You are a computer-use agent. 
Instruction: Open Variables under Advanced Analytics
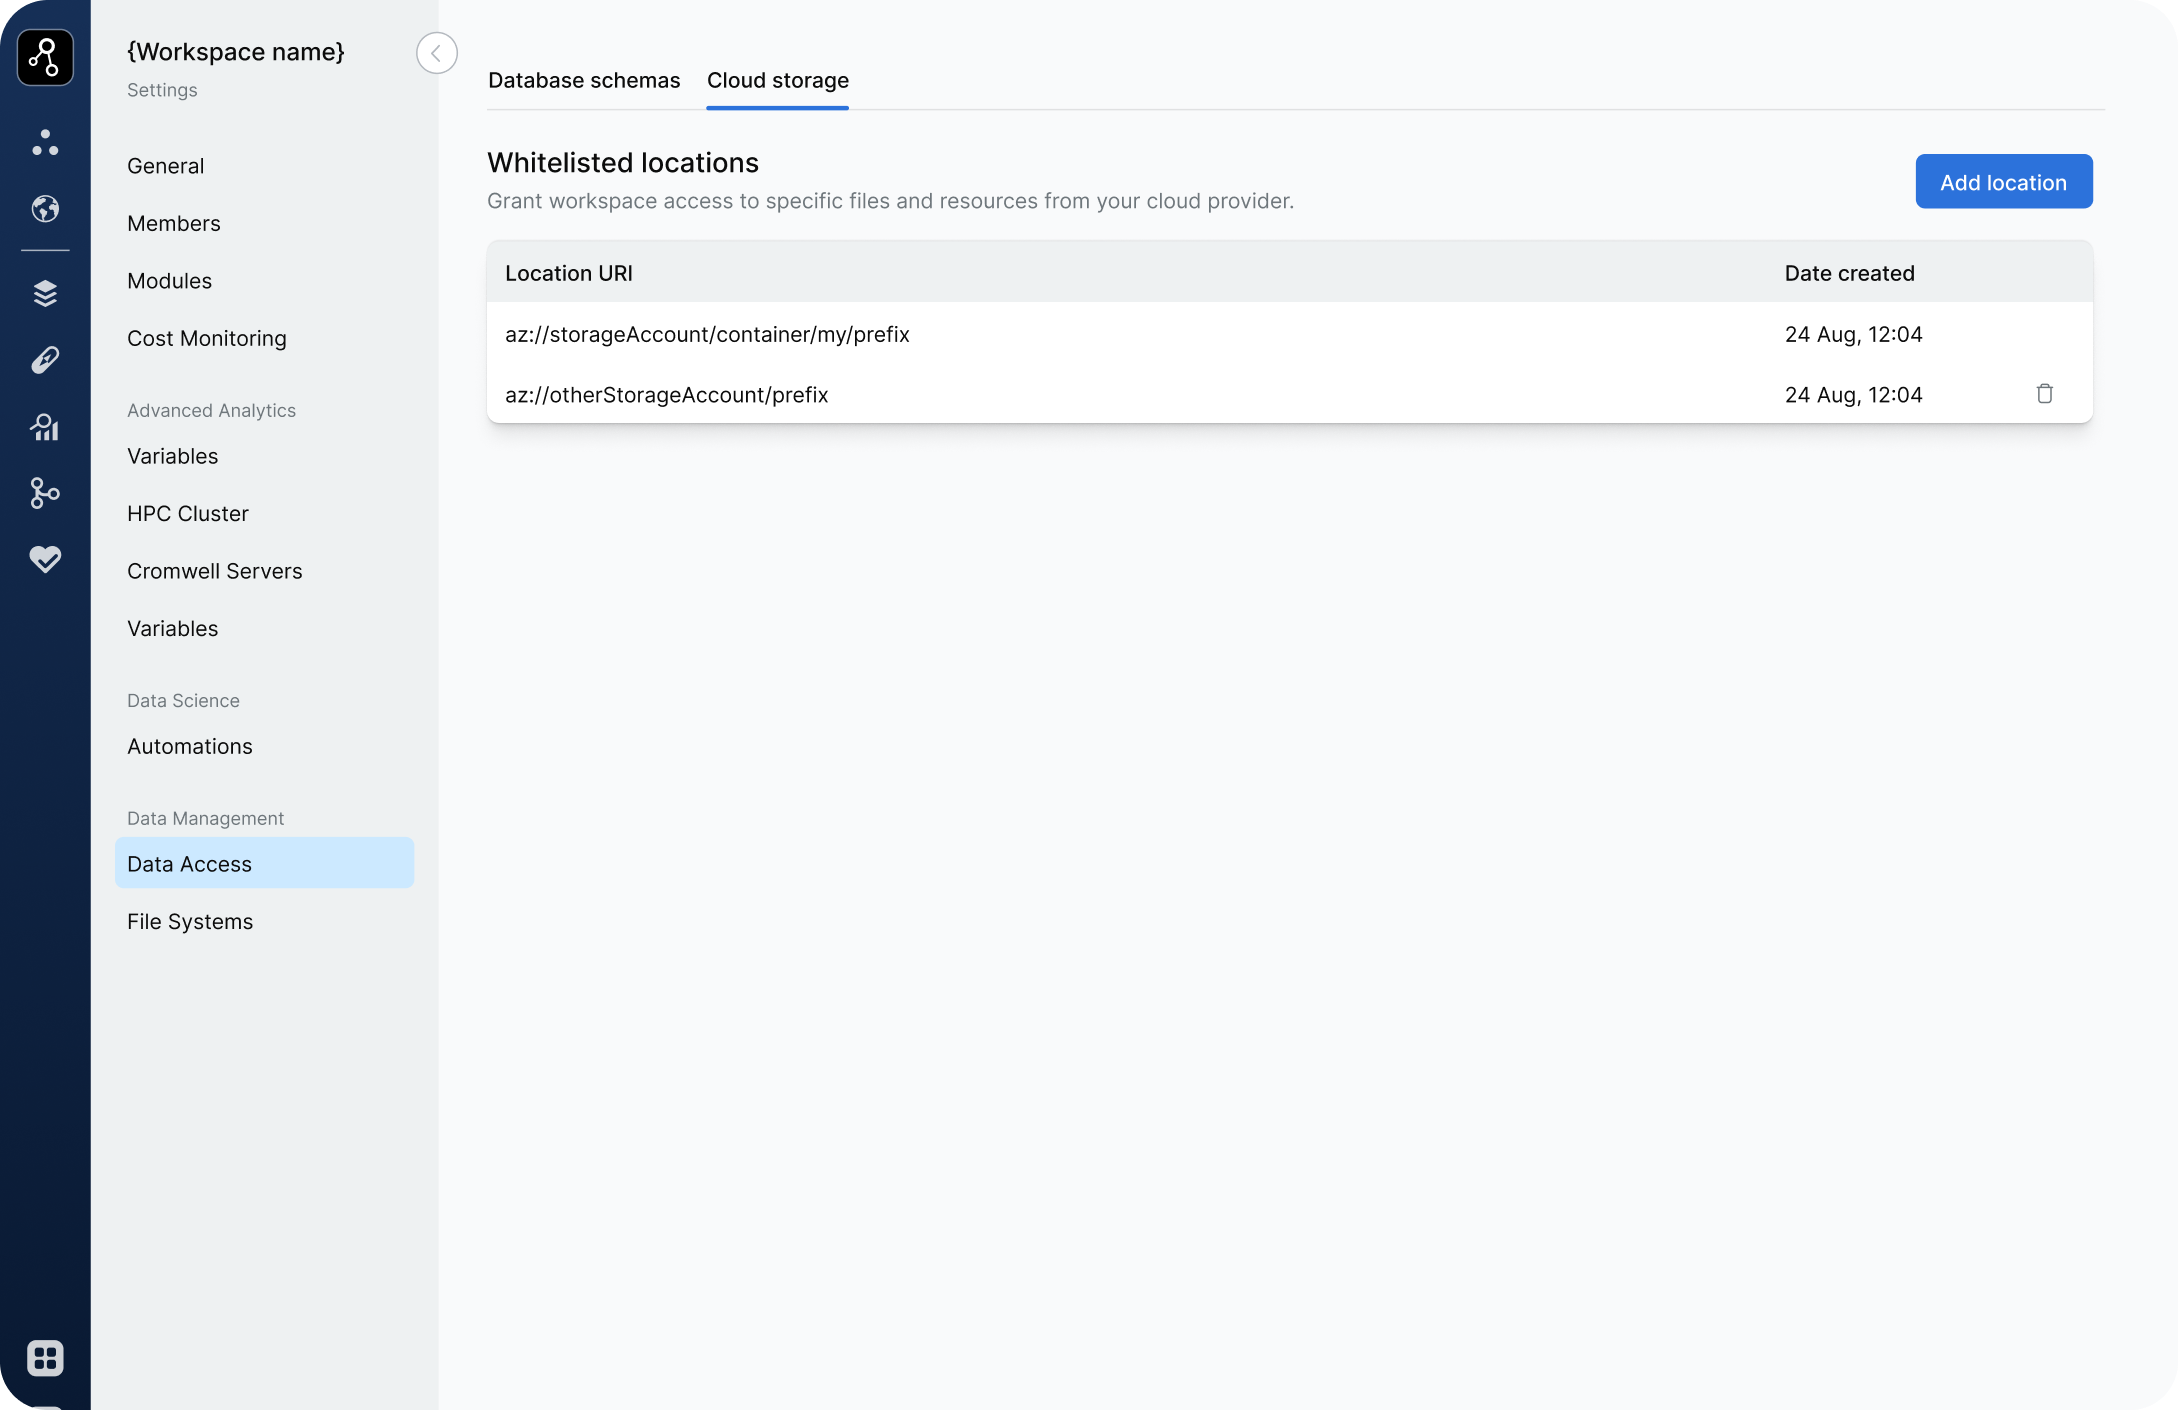tap(172, 456)
